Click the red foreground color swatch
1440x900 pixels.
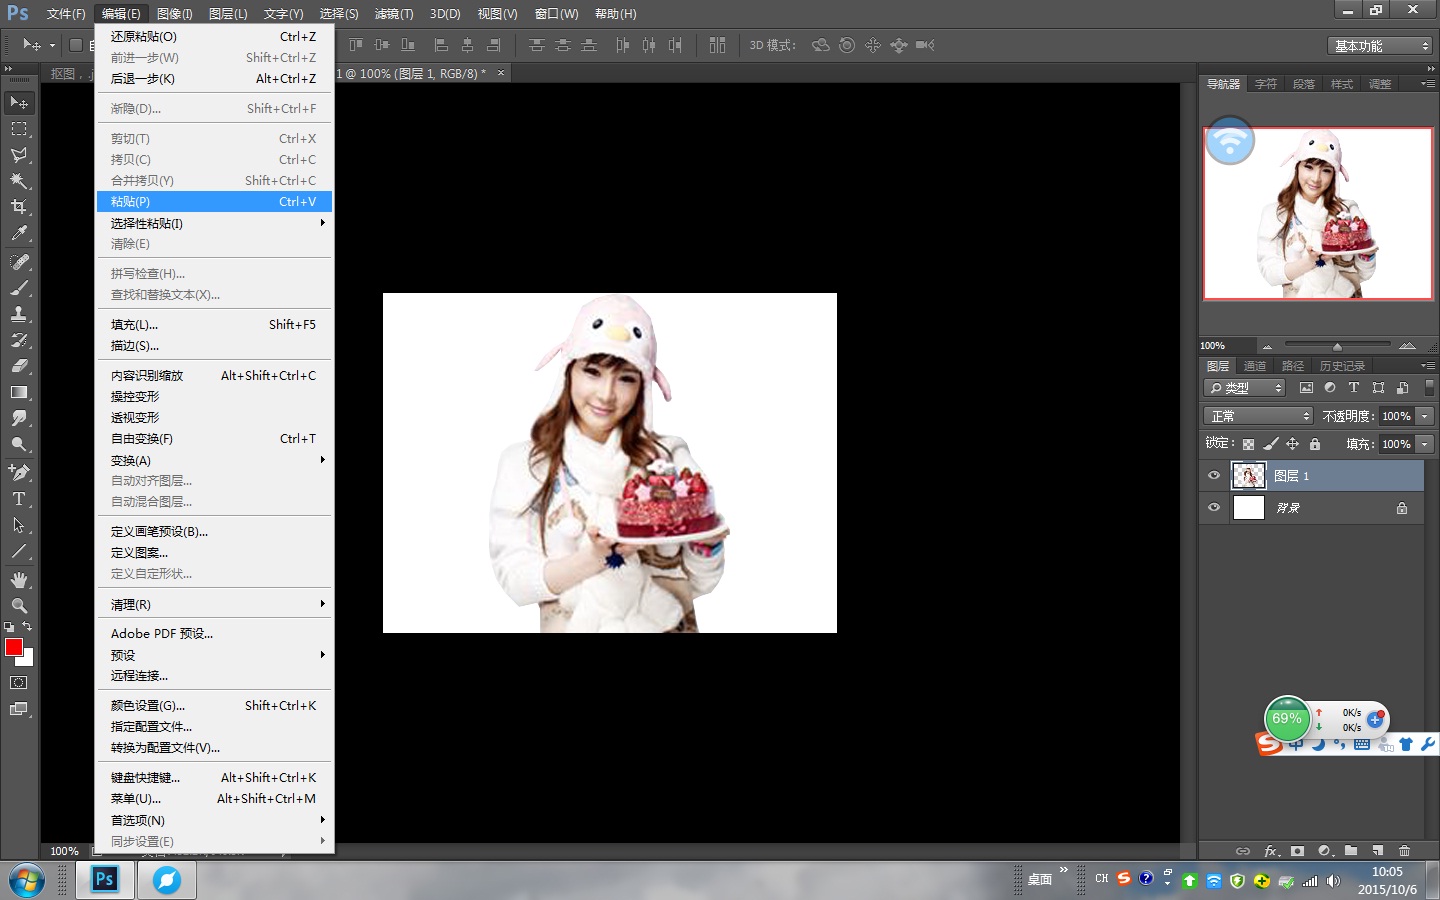click(x=13, y=647)
